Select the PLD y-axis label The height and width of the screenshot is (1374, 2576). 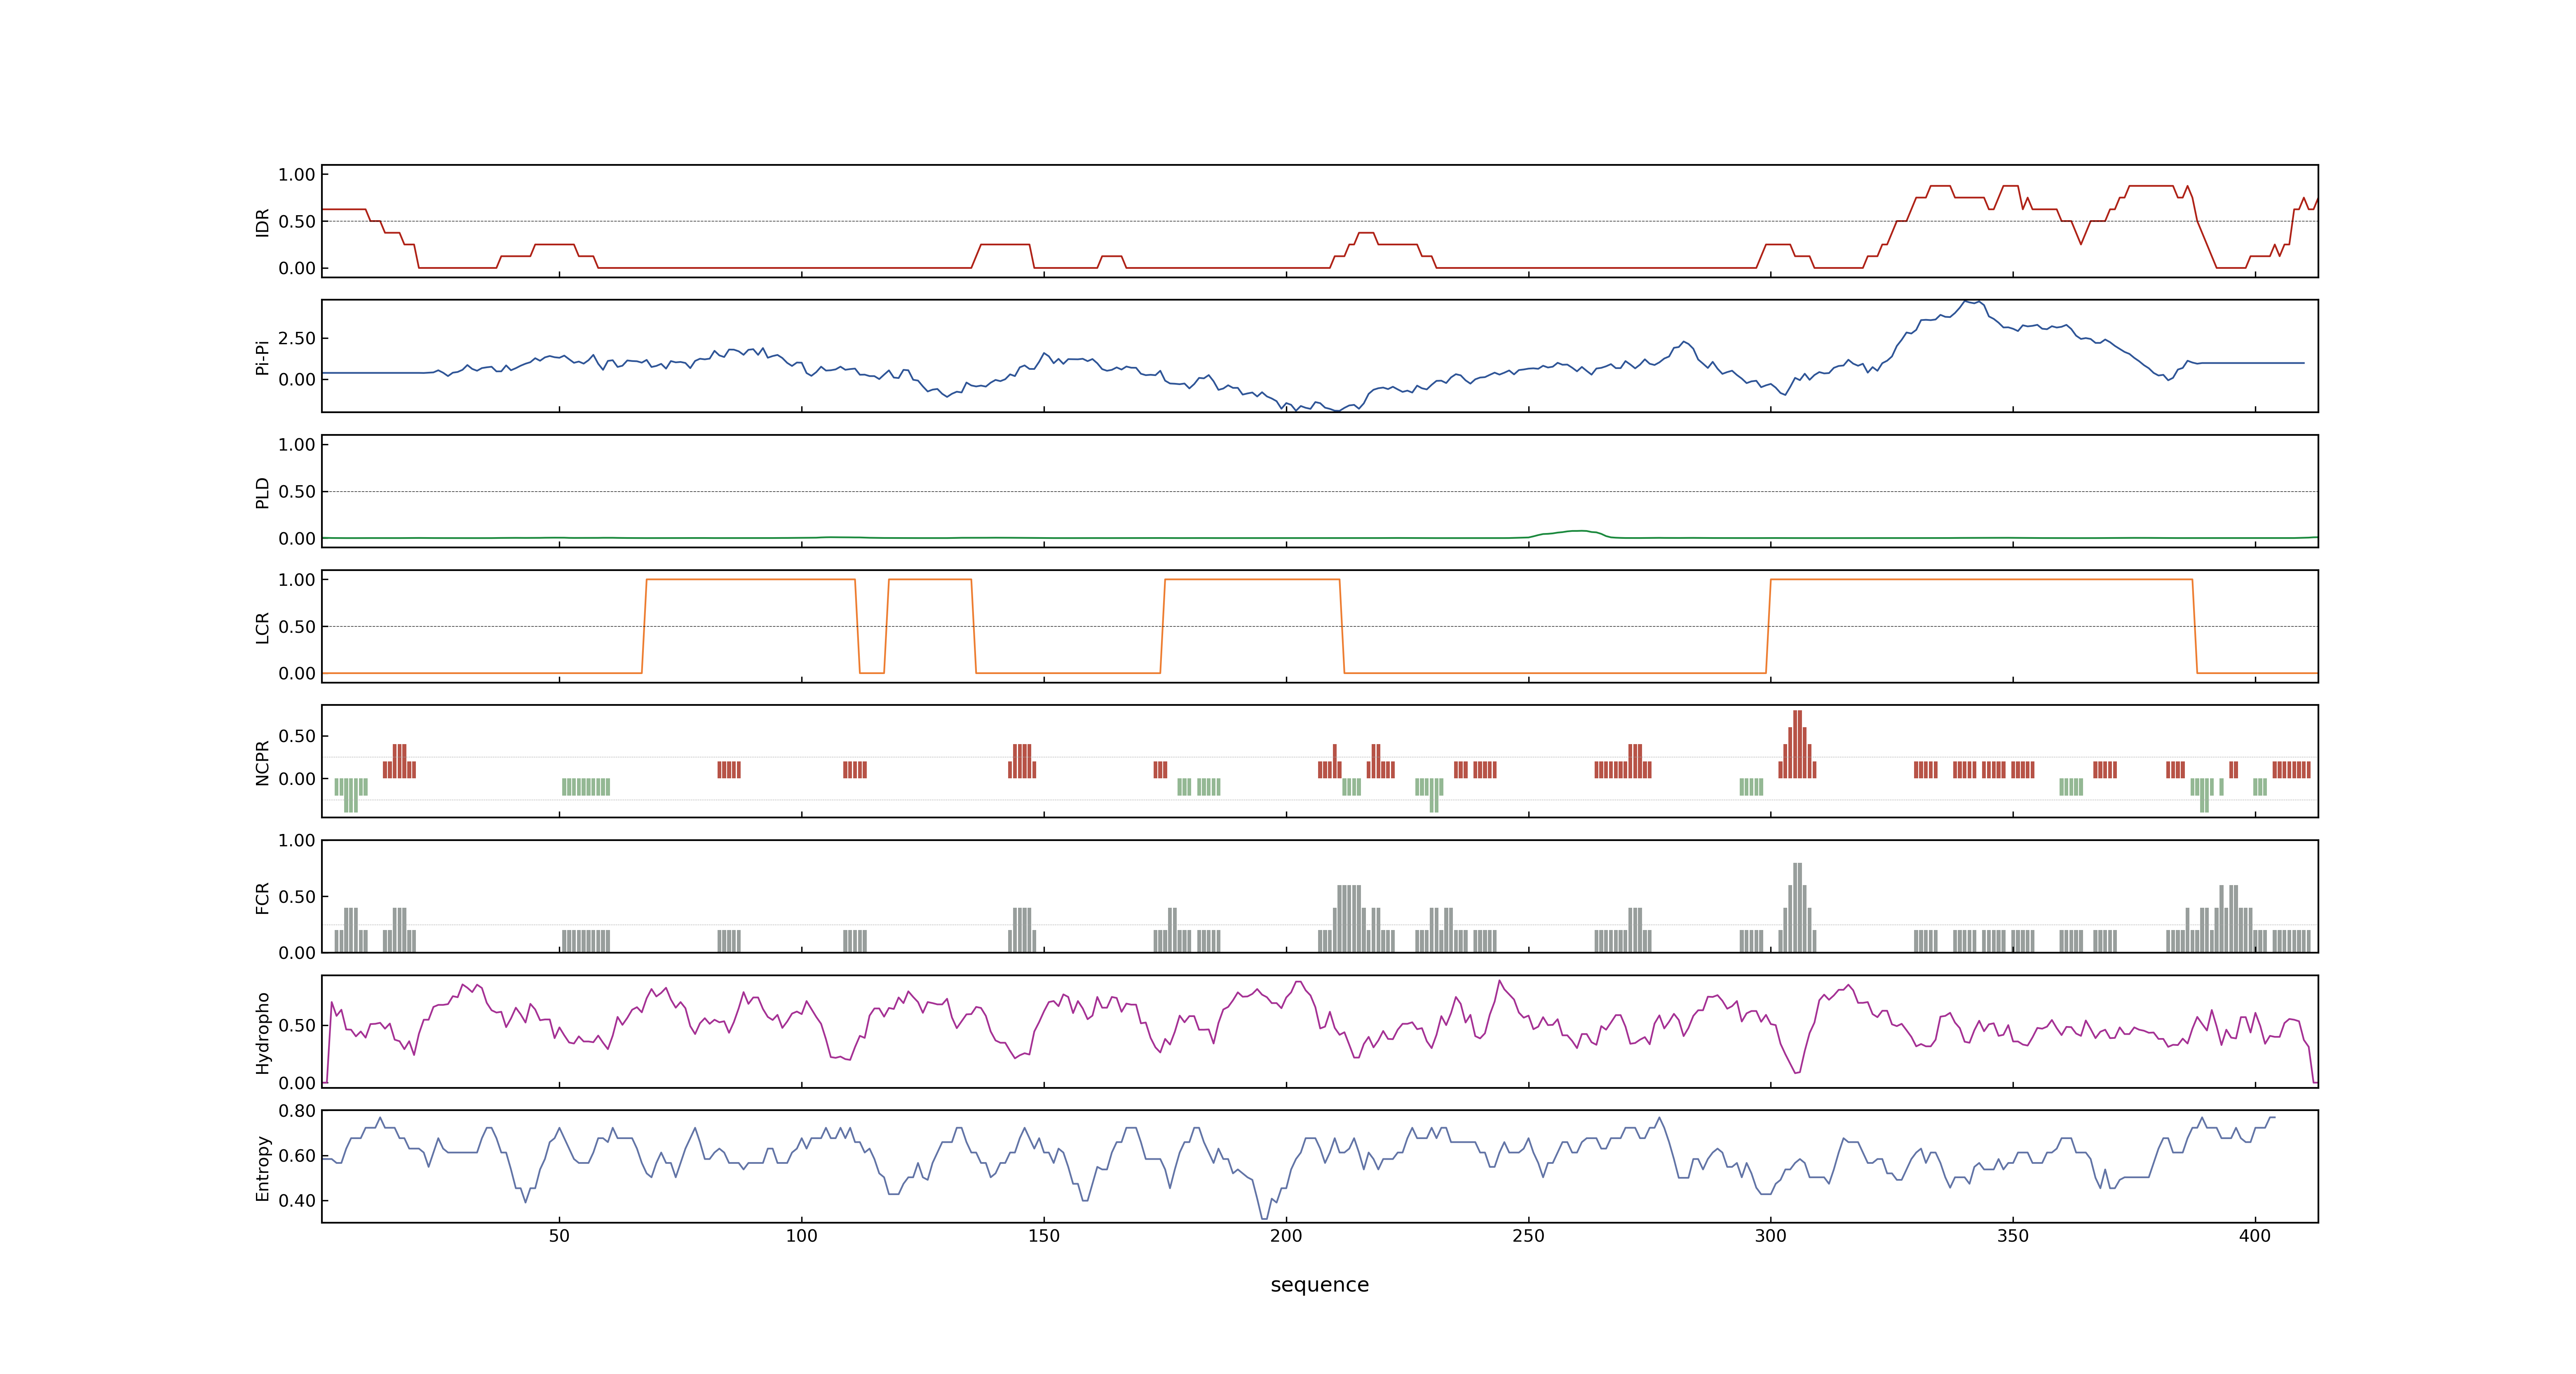click(263, 492)
